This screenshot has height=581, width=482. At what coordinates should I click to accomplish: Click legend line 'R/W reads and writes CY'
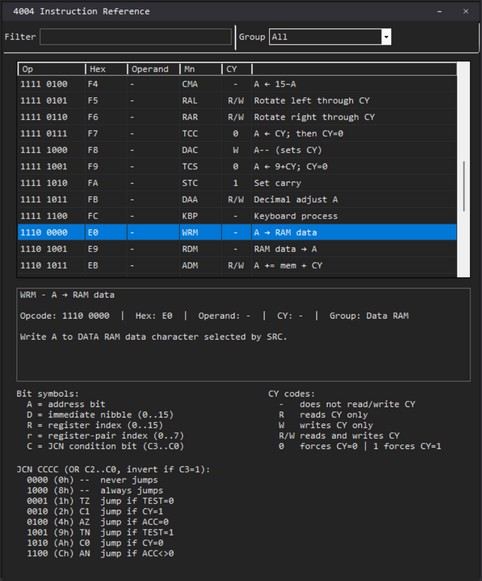pyautogui.click(x=339, y=436)
